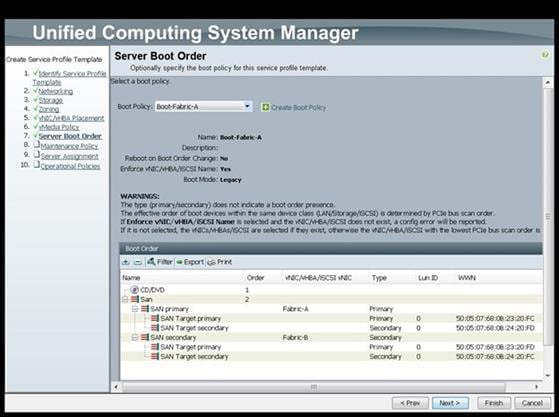Click the vertical scrollbar up arrow

click(548, 83)
